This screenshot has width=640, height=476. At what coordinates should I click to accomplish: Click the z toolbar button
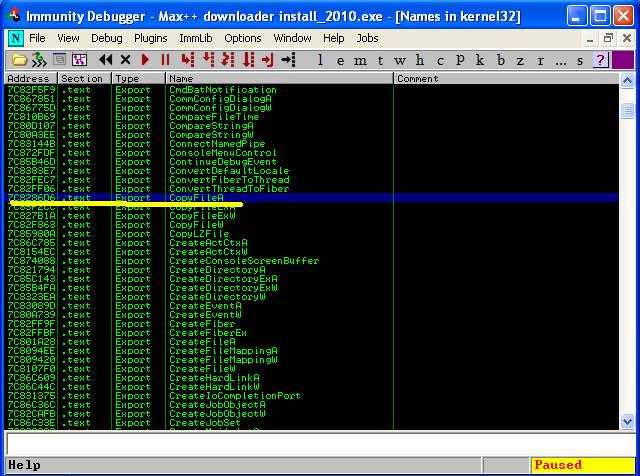(x=520, y=60)
